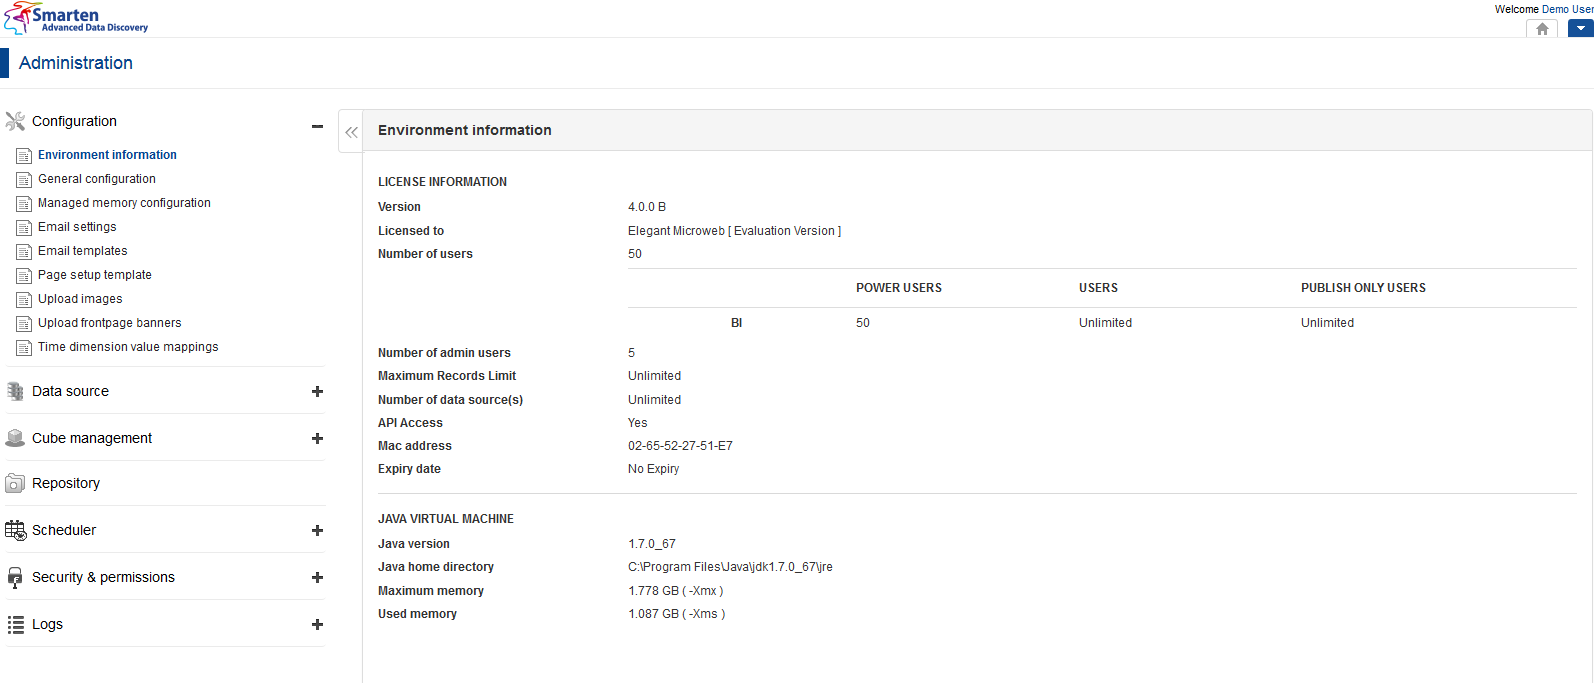This screenshot has height=683, width=1594.
Task: Collapse the Configuration section minus sign
Action: click(x=317, y=126)
